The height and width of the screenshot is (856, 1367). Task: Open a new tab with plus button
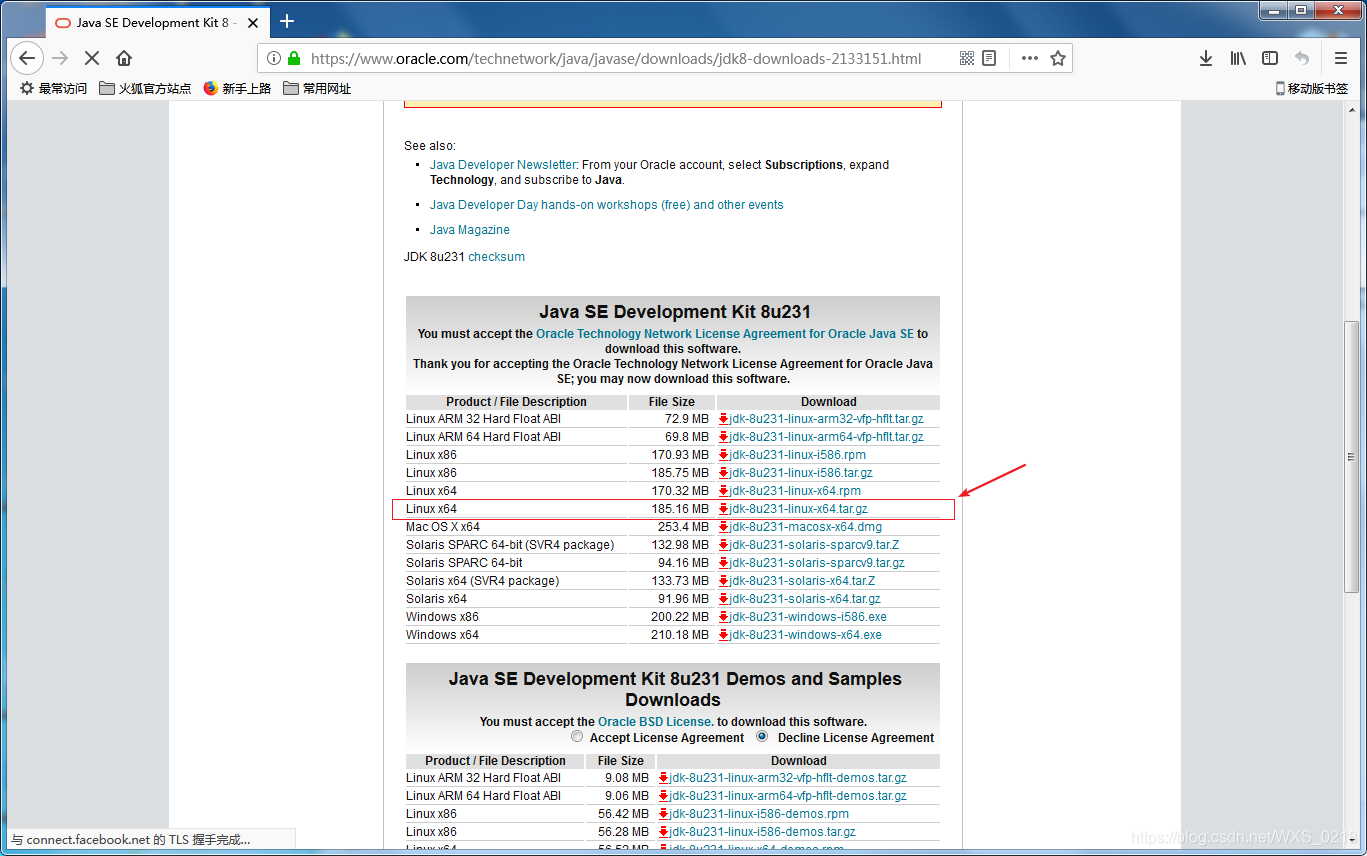pyautogui.click(x=287, y=21)
